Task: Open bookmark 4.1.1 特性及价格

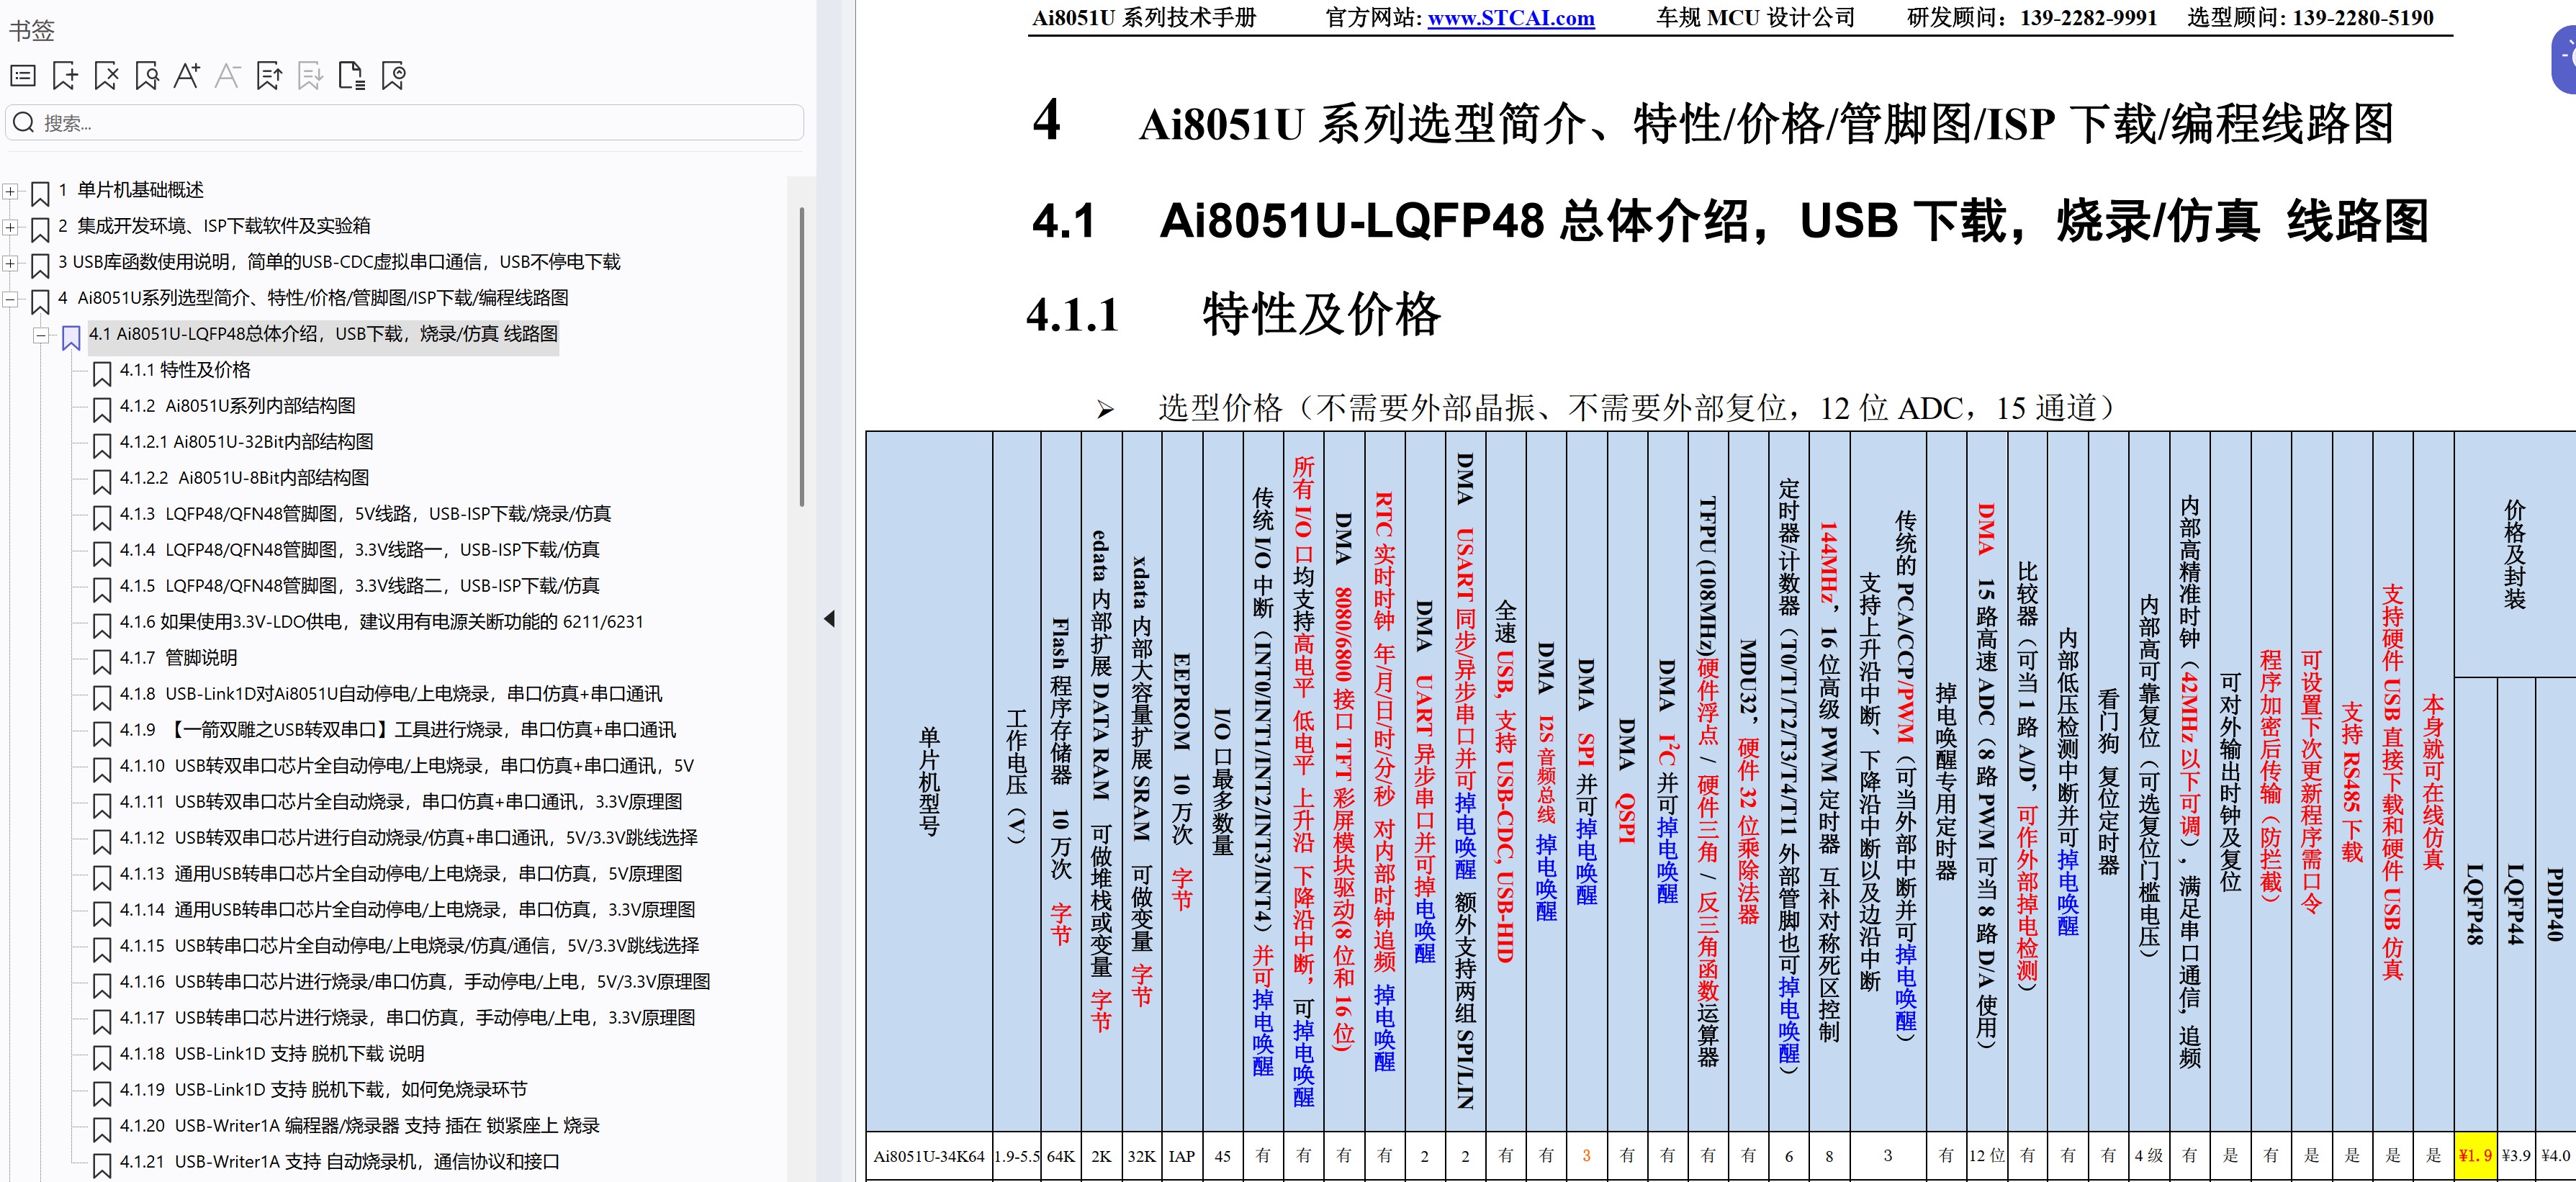Action: click(x=185, y=370)
